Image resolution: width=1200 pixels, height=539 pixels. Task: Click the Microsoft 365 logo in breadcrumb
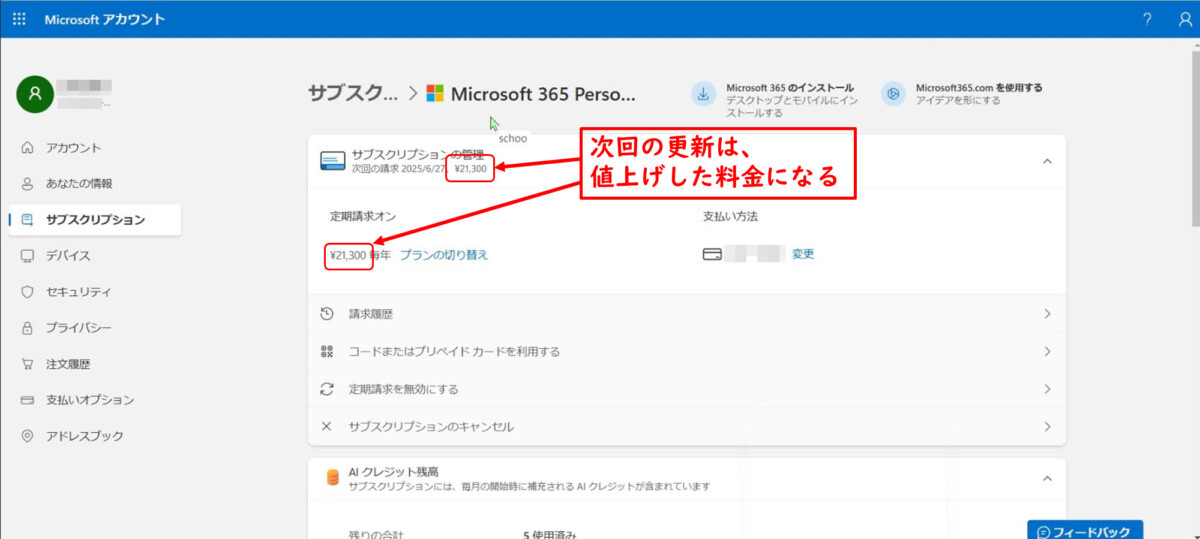[435, 93]
